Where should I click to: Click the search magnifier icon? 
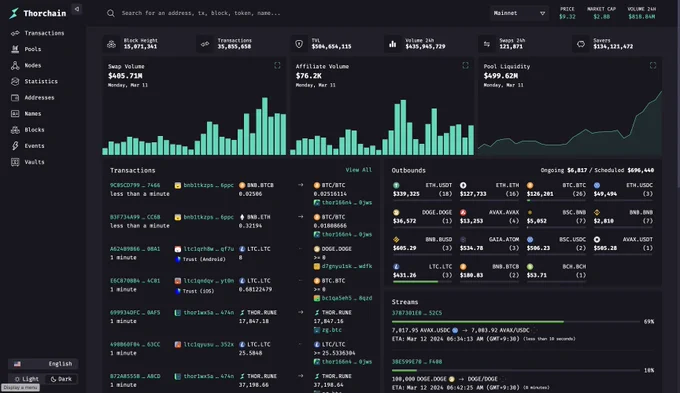coord(111,13)
